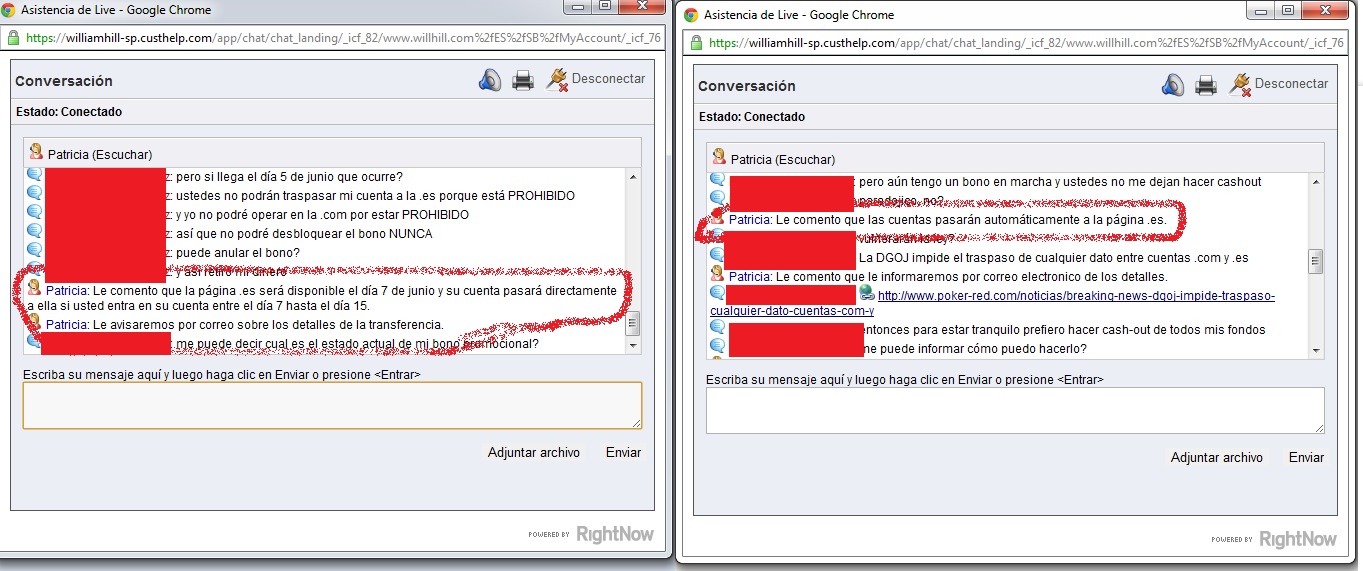Click Adjuntar archivo in right window
Image resolution: width=1363 pixels, height=571 pixels.
point(1217,457)
